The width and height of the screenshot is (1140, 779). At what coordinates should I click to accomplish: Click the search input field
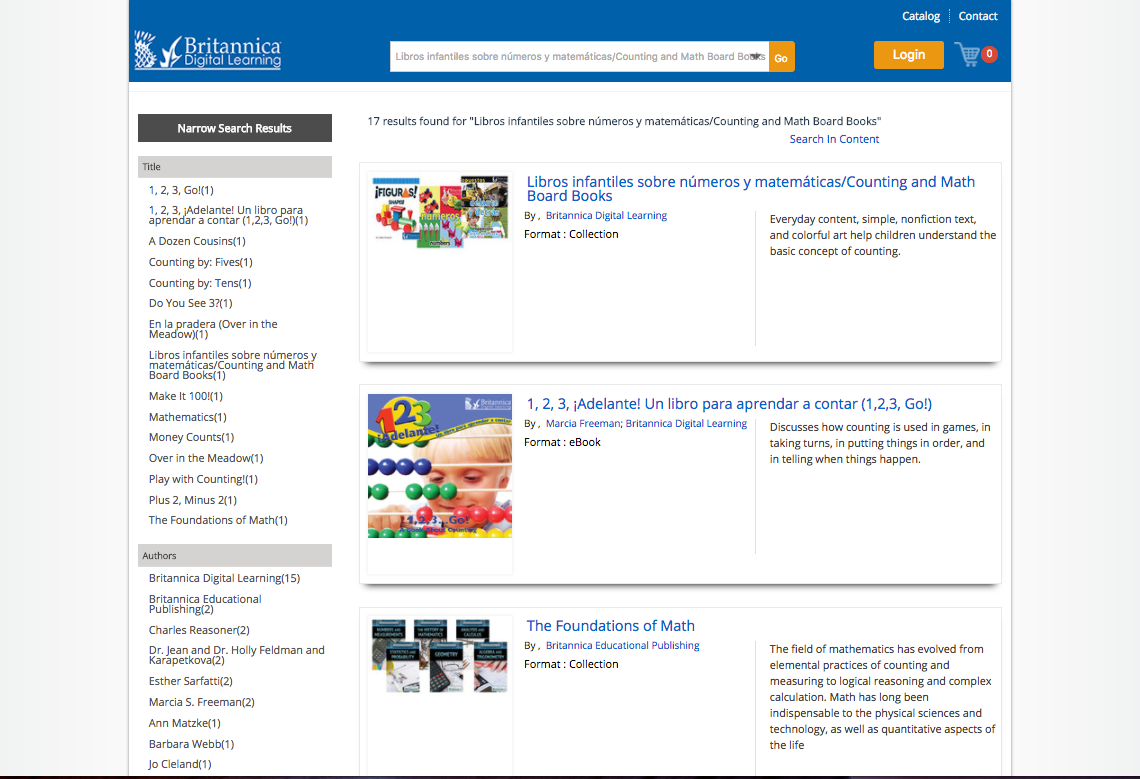tap(579, 57)
